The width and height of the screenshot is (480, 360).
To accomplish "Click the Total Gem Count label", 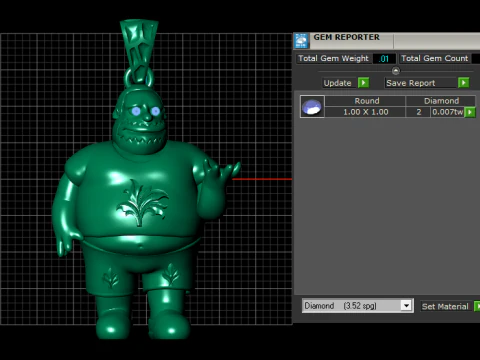I will tap(434, 58).
